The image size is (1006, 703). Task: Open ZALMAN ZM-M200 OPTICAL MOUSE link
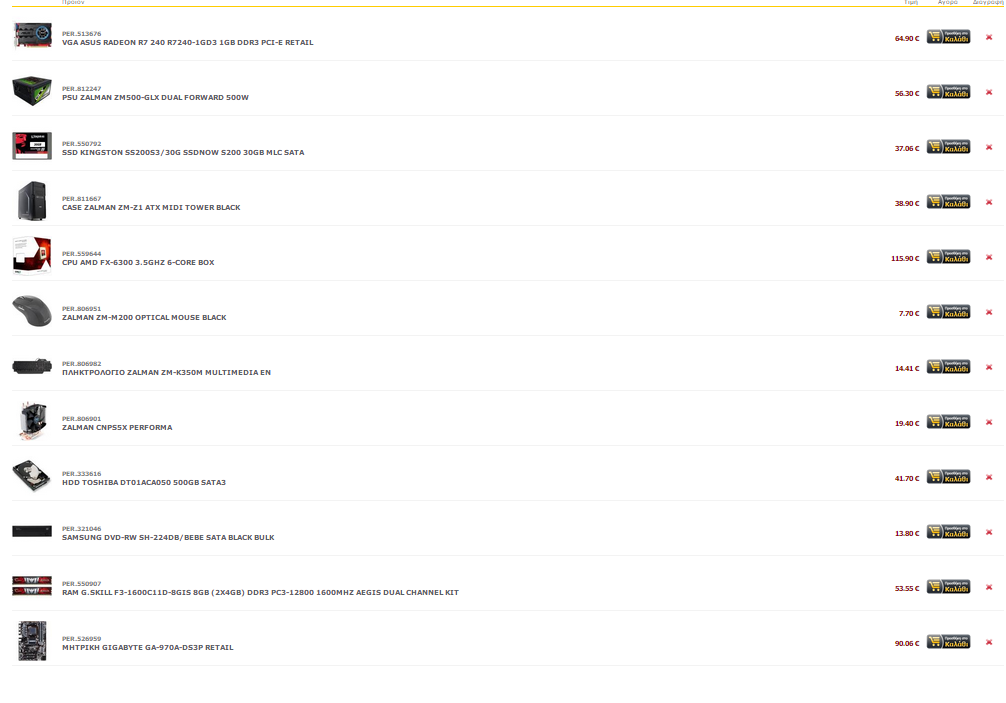[144, 318]
